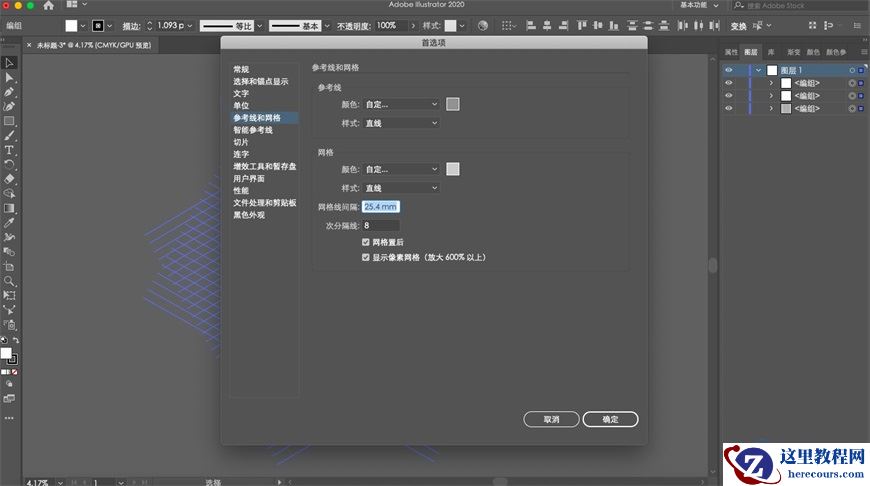
Task: Open grid 颜色 dropdown in 网格 section
Action: coord(401,169)
